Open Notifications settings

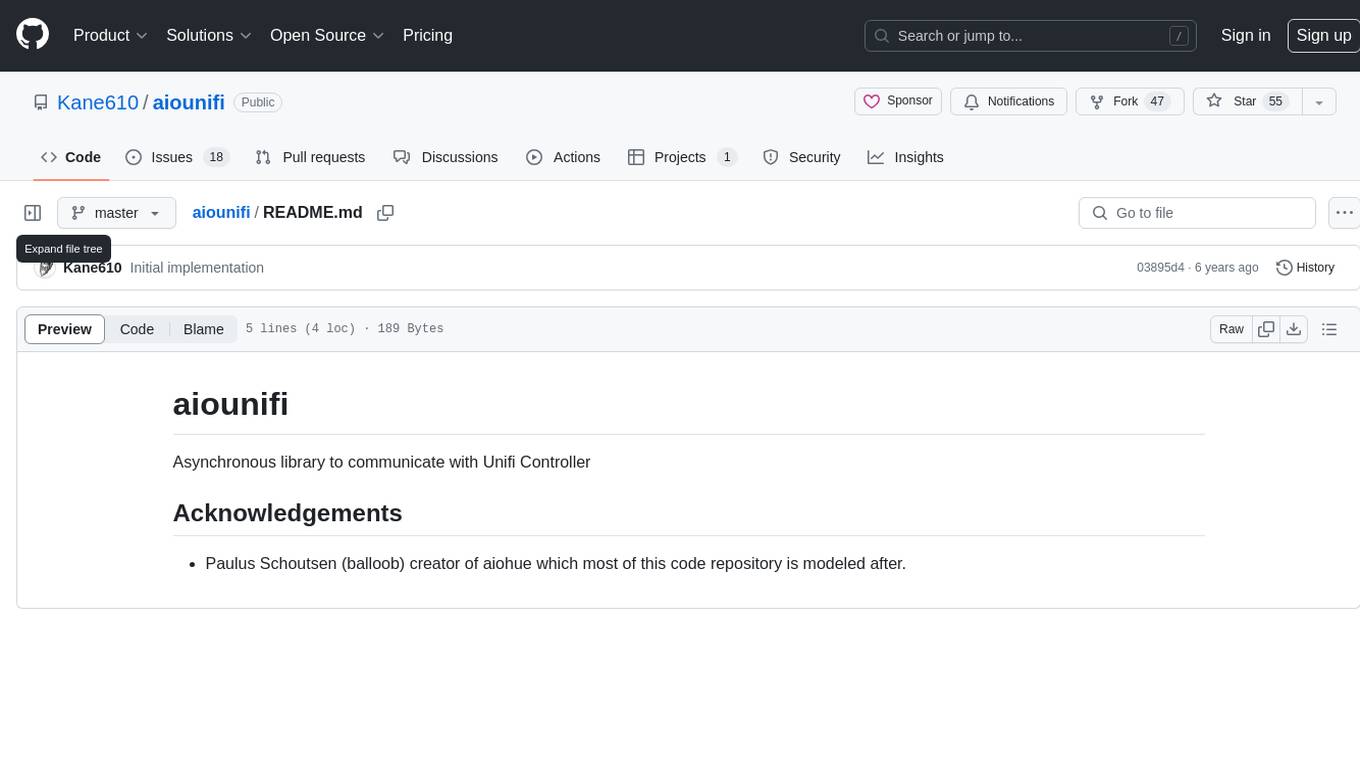coord(1008,101)
